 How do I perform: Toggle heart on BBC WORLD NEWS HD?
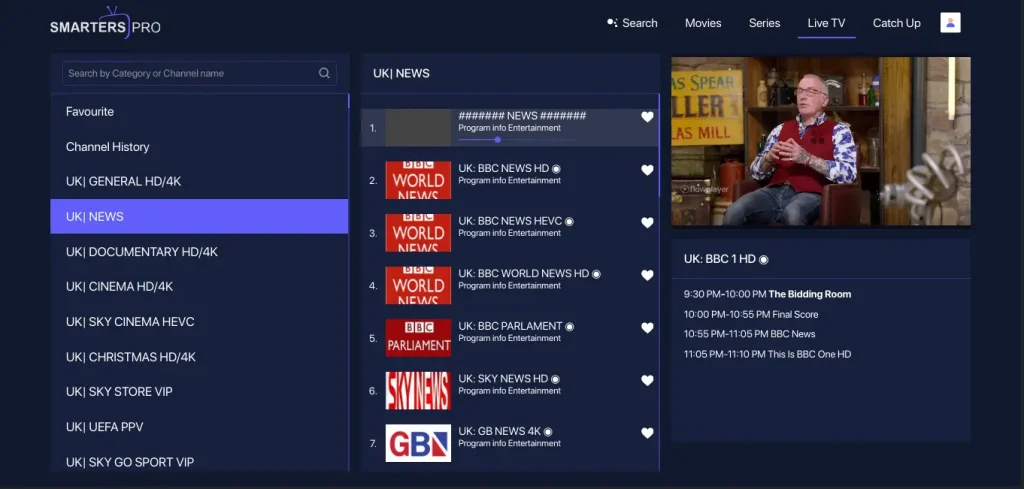click(x=647, y=276)
